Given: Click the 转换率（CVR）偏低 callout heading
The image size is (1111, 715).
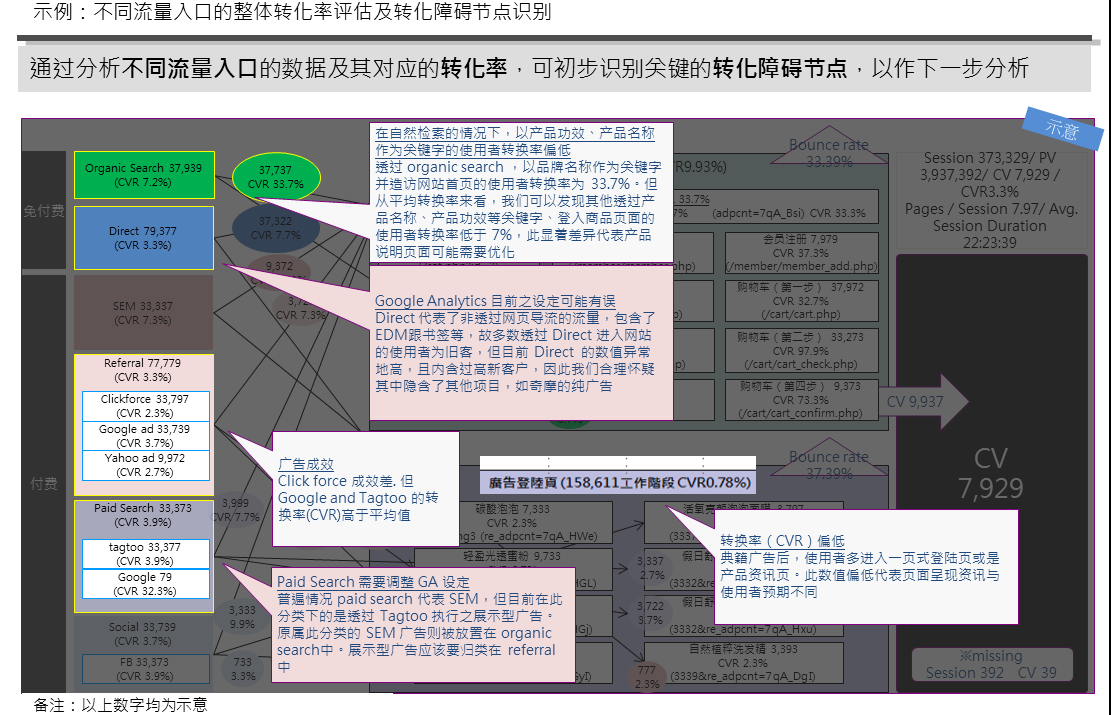Looking at the screenshot, I should (x=782, y=541).
